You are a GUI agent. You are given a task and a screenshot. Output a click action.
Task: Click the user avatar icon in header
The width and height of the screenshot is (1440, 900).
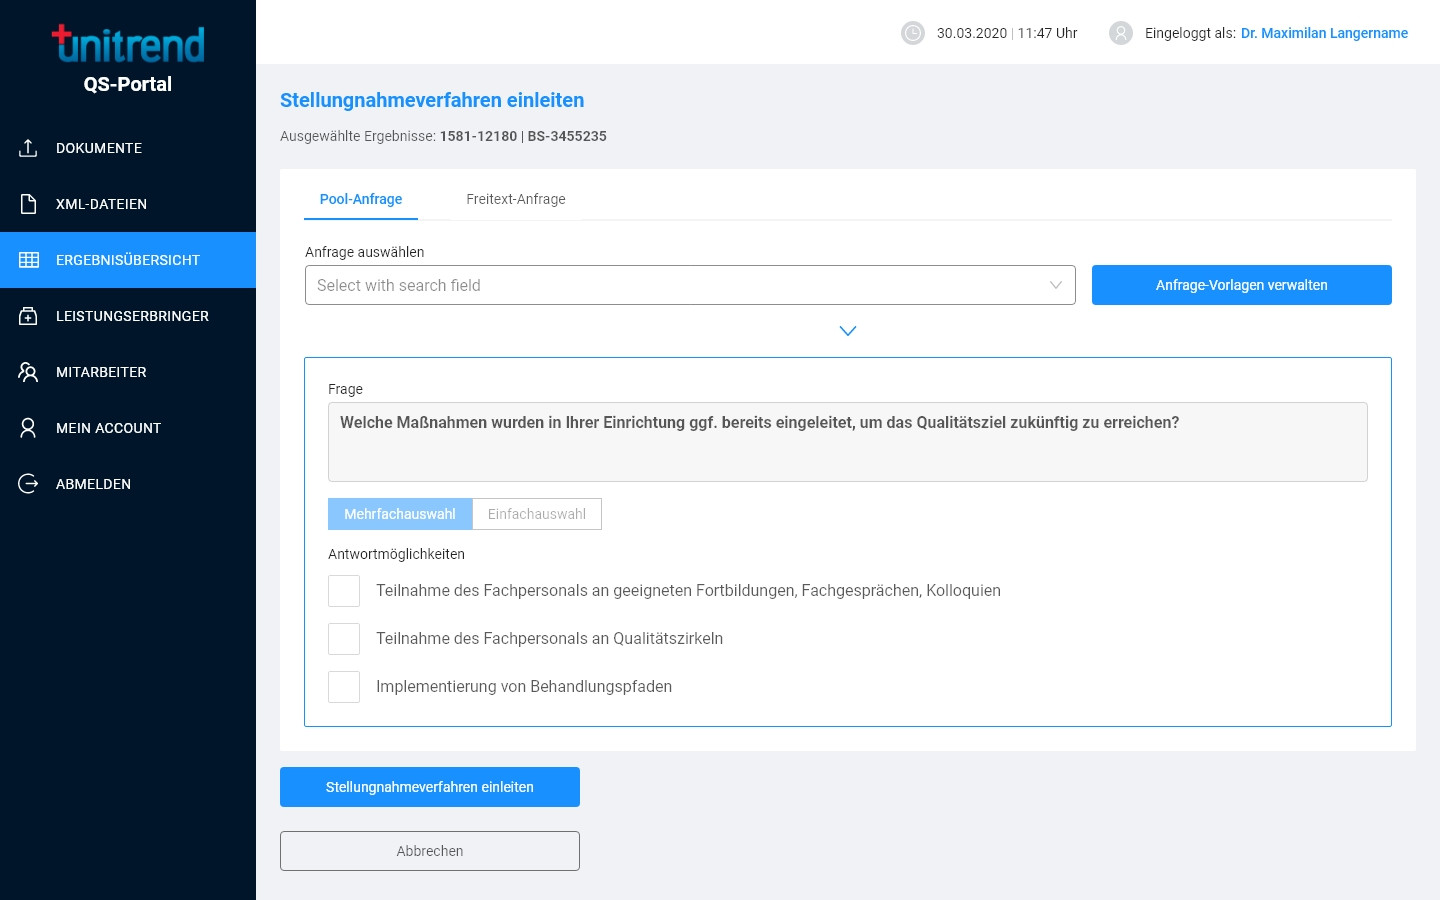pyautogui.click(x=1121, y=33)
